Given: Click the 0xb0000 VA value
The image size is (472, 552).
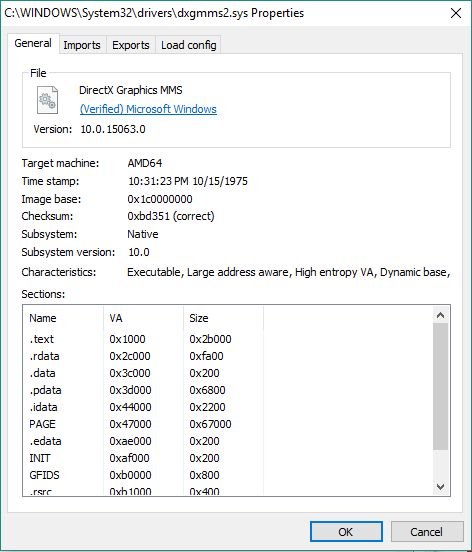Looking at the screenshot, I should point(130,475).
